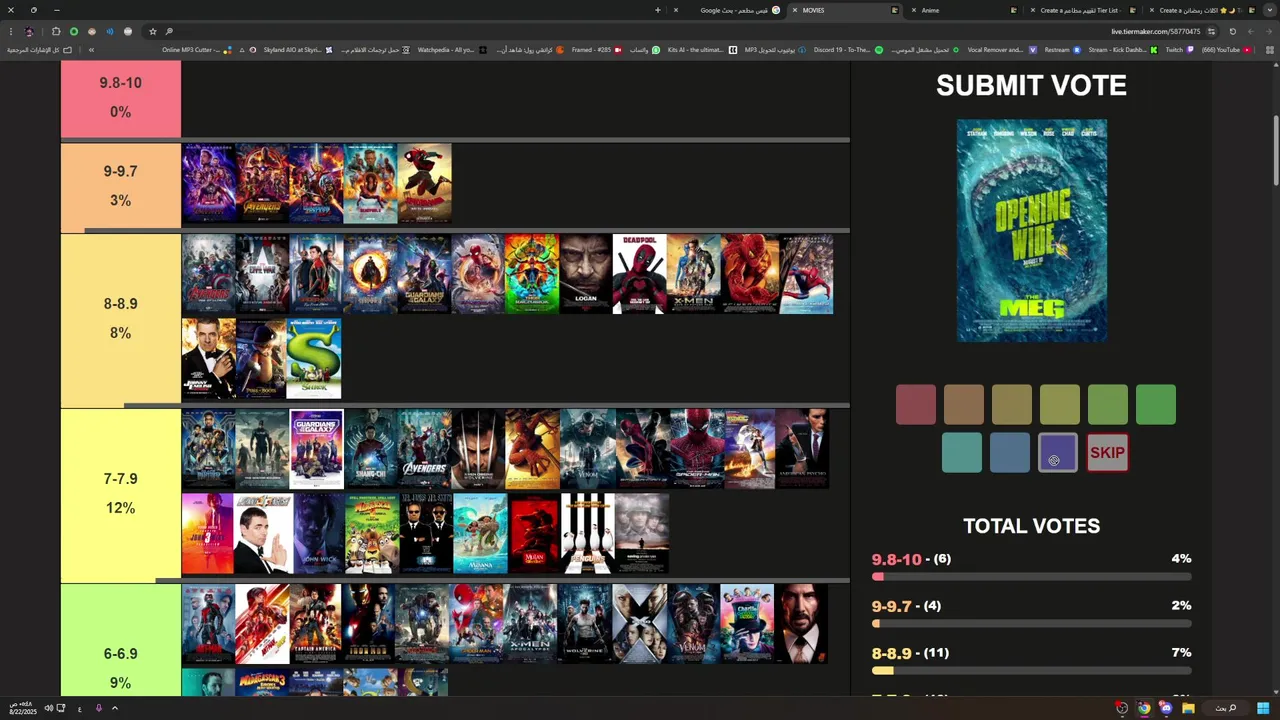Open the browser extensions puzzle icon
This screenshot has width=1280, height=720.
click(x=56, y=31)
